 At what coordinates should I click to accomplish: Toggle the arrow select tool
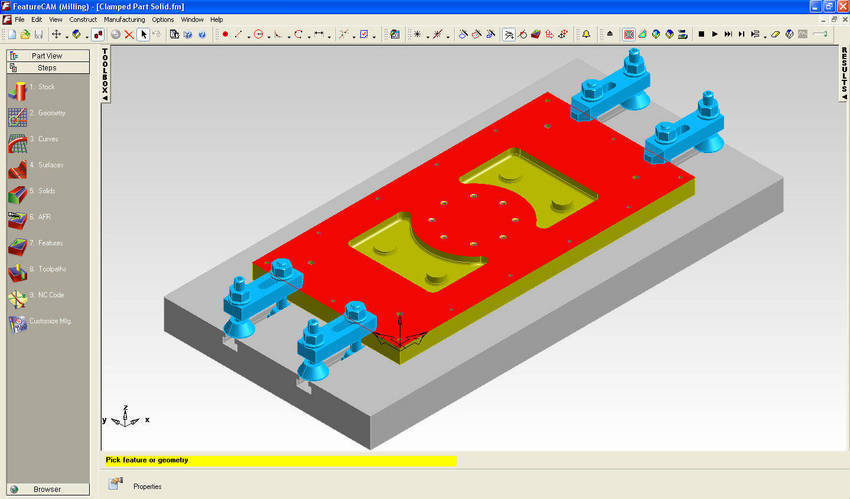tap(143, 34)
